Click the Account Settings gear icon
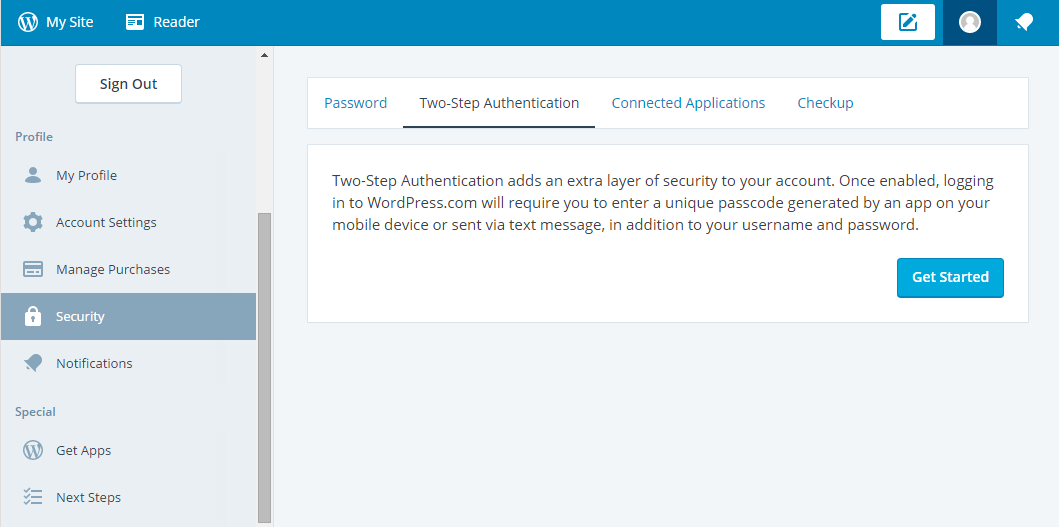1059x527 pixels. click(x=32, y=222)
